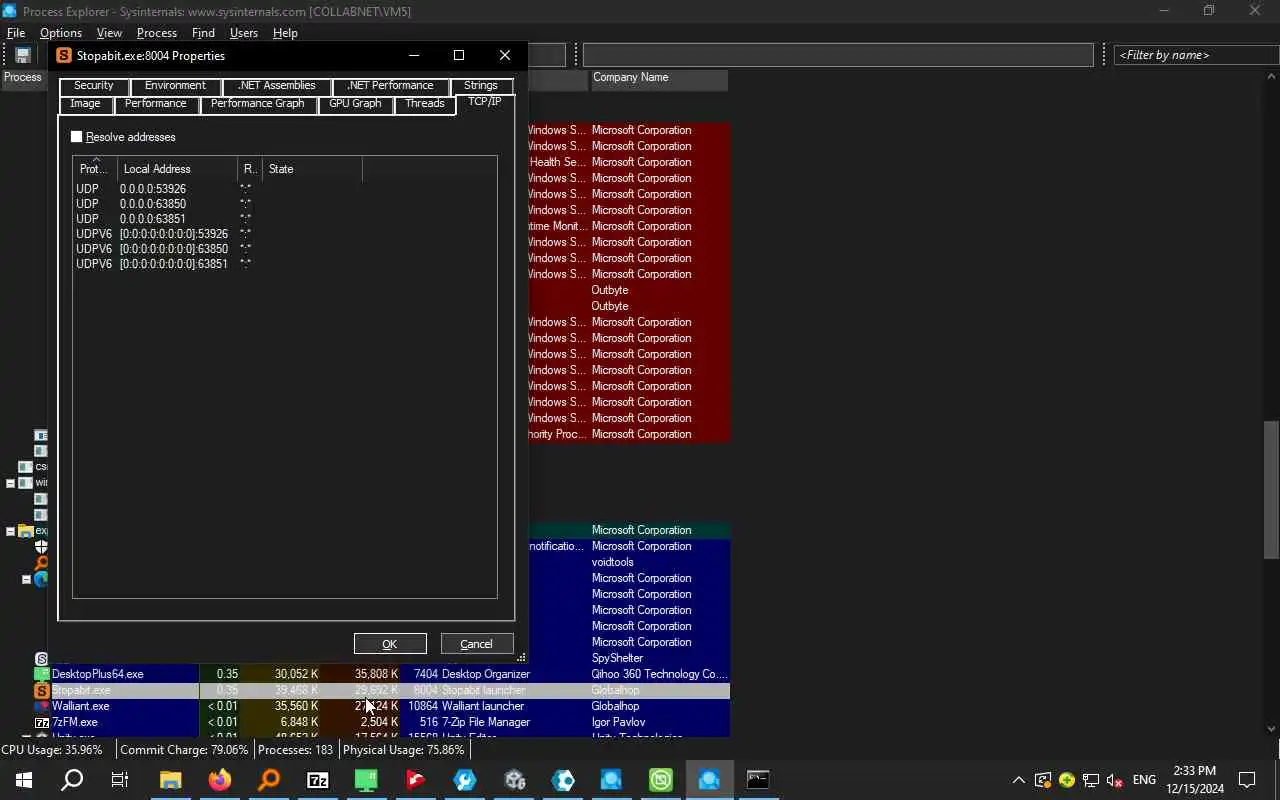1280x800 pixels.
Task: Open the notification center icon
Action: tap(1247, 780)
